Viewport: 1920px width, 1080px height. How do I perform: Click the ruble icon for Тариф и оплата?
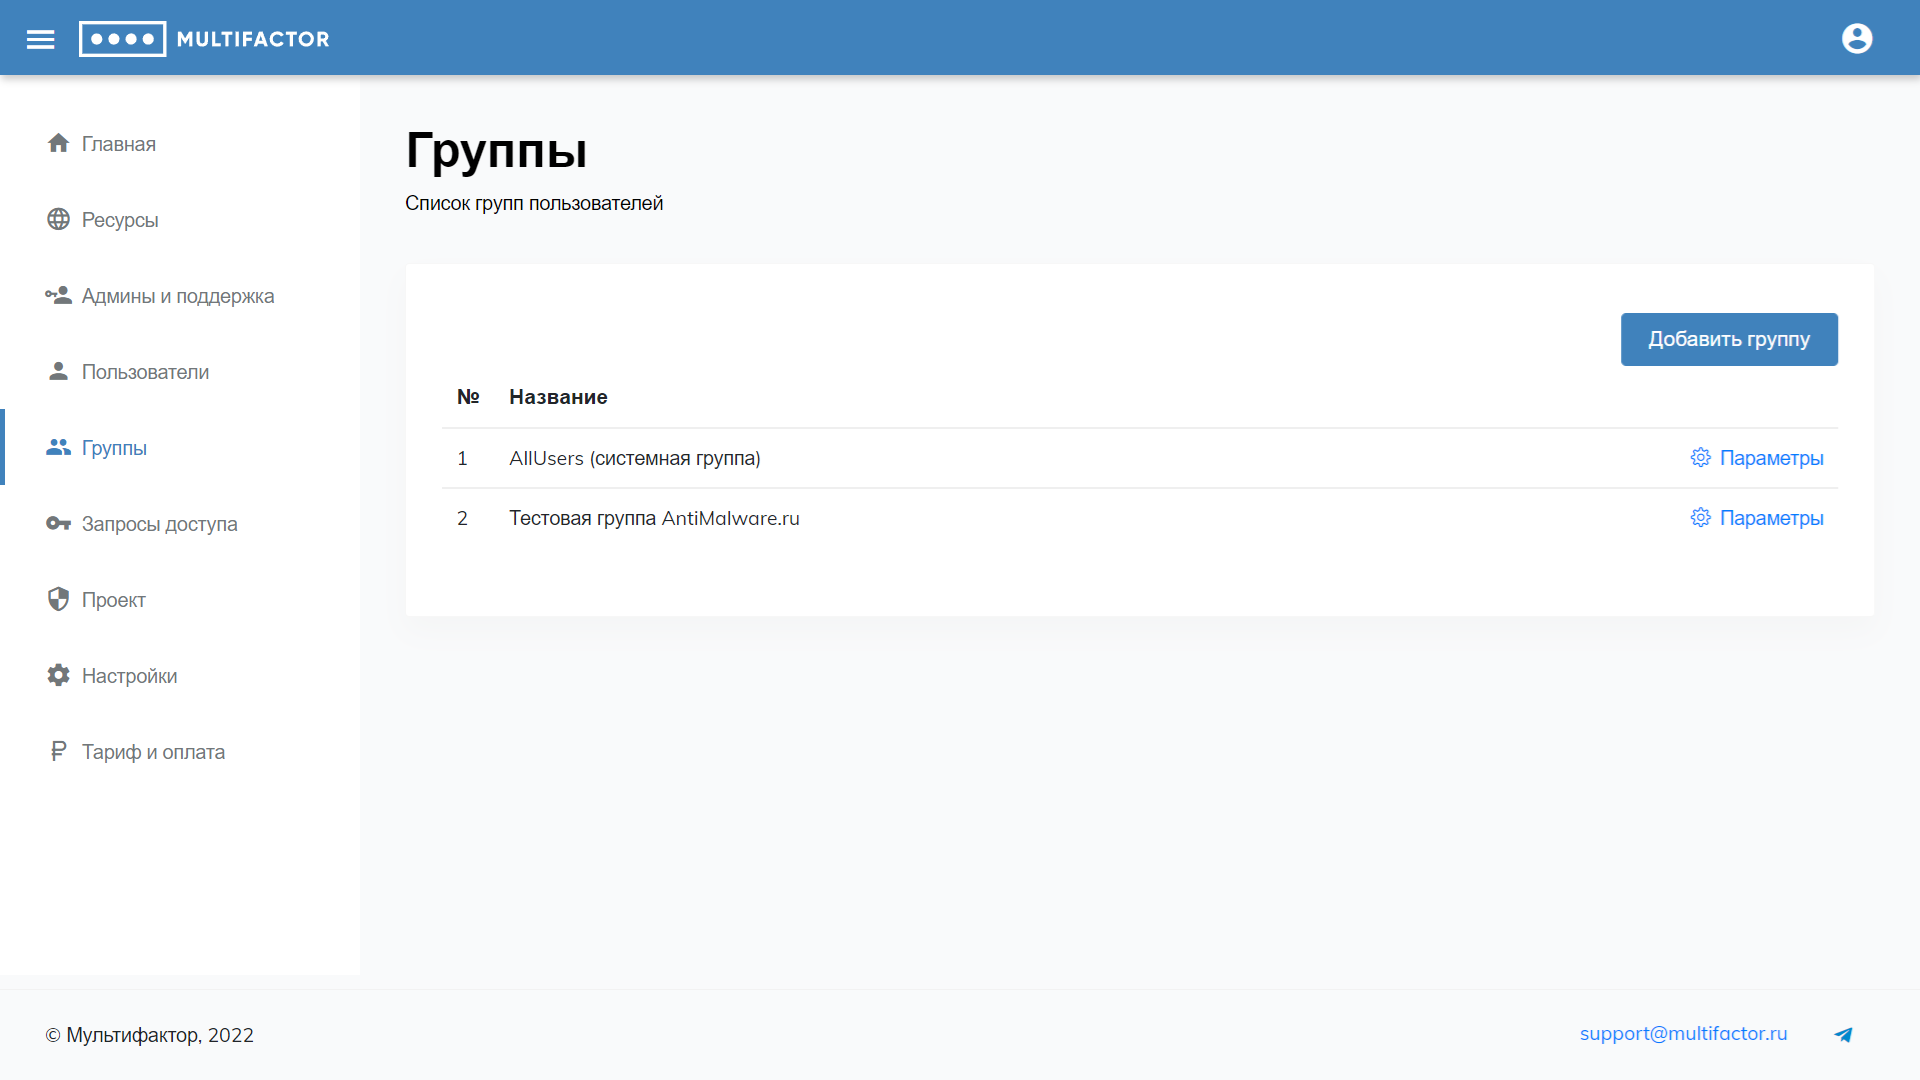pyautogui.click(x=58, y=751)
